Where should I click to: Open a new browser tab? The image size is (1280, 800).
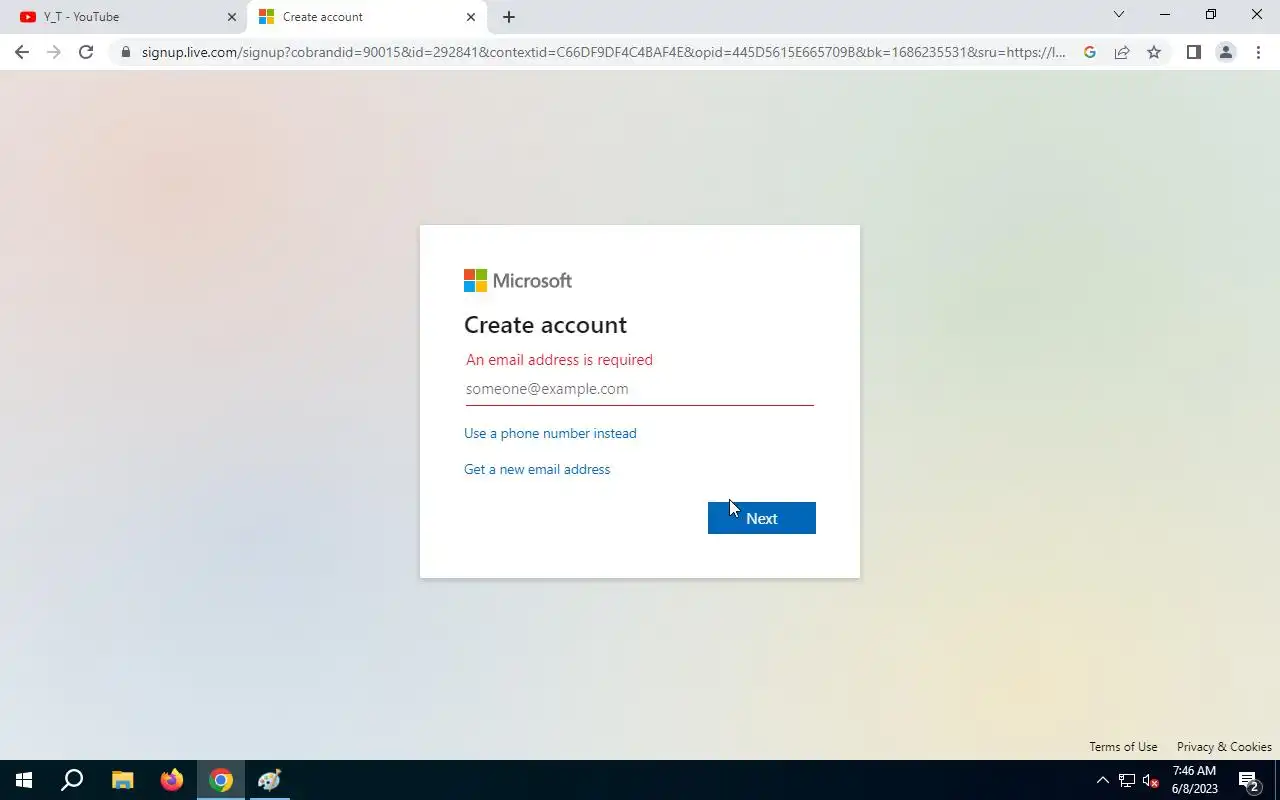pos(509,17)
